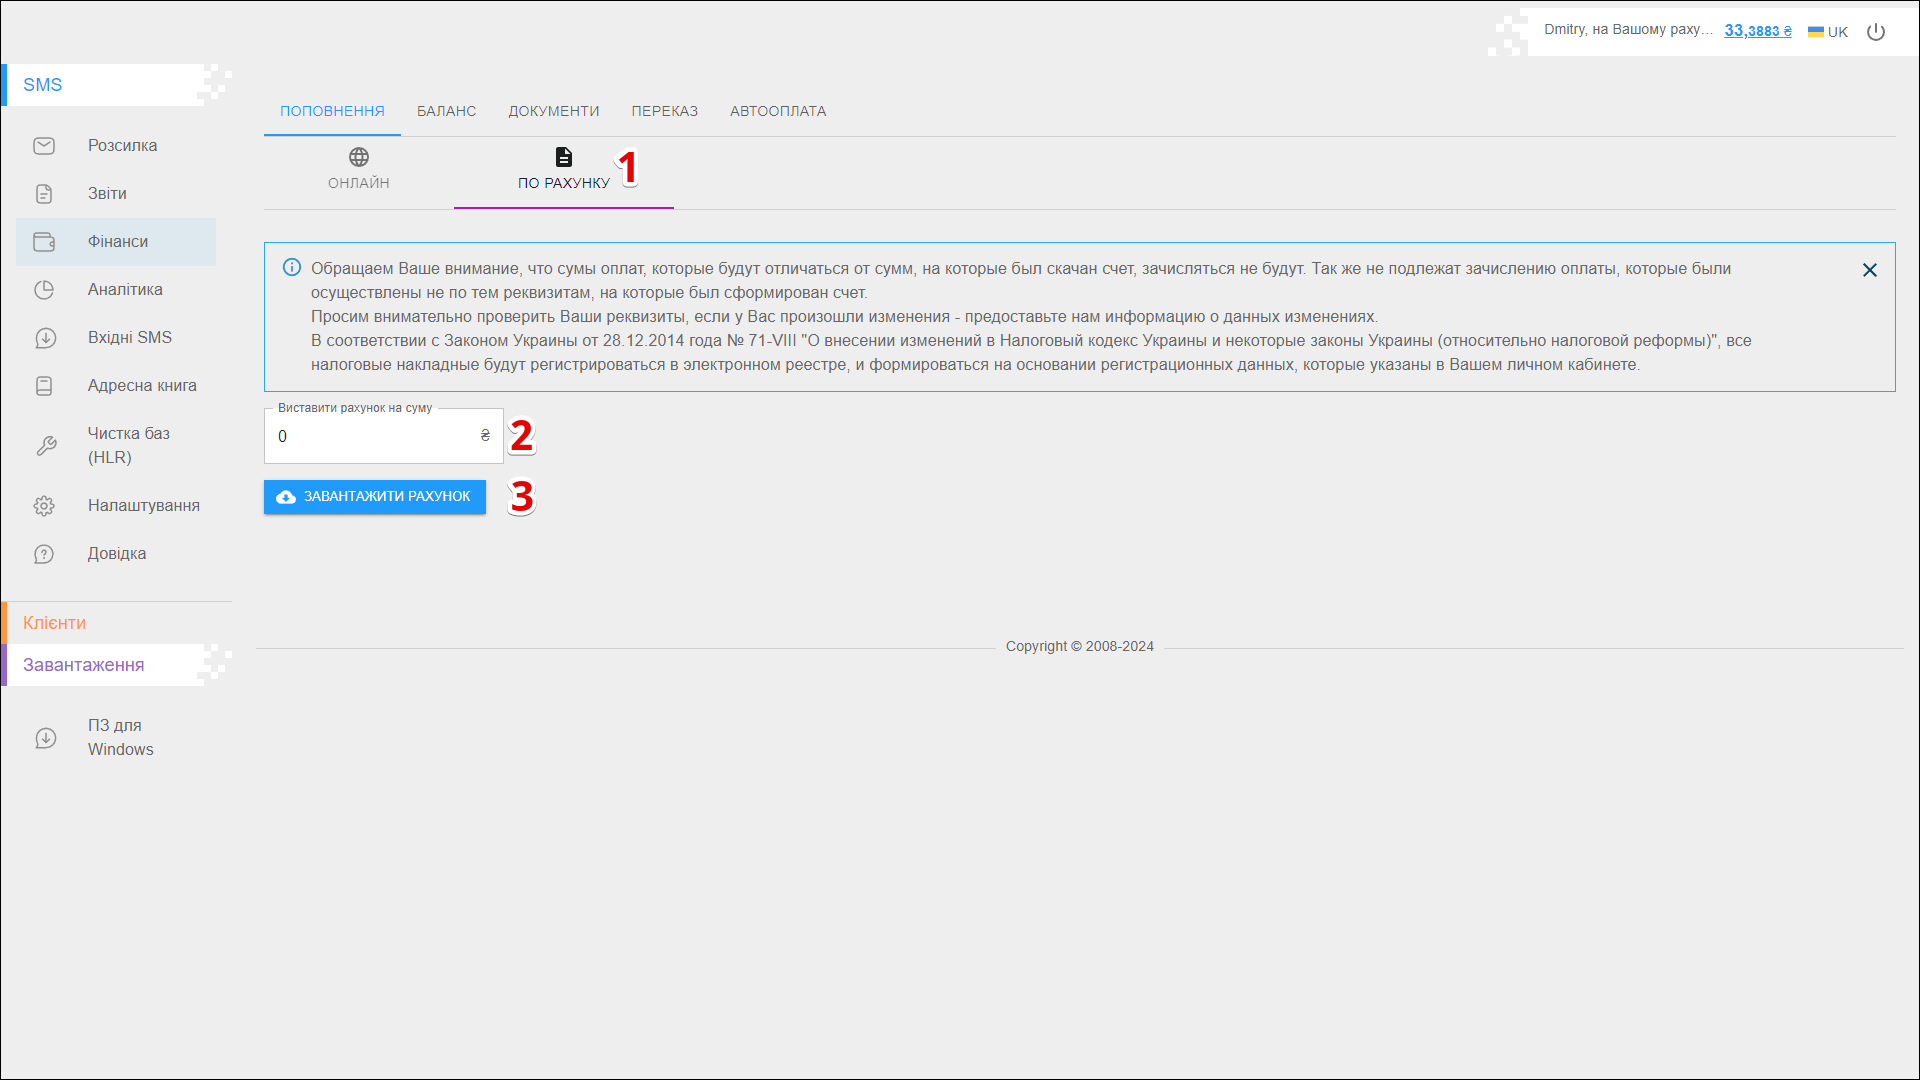Expand the Клієнти sidebar section
Screen dimensions: 1920x1080
(55, 623)
